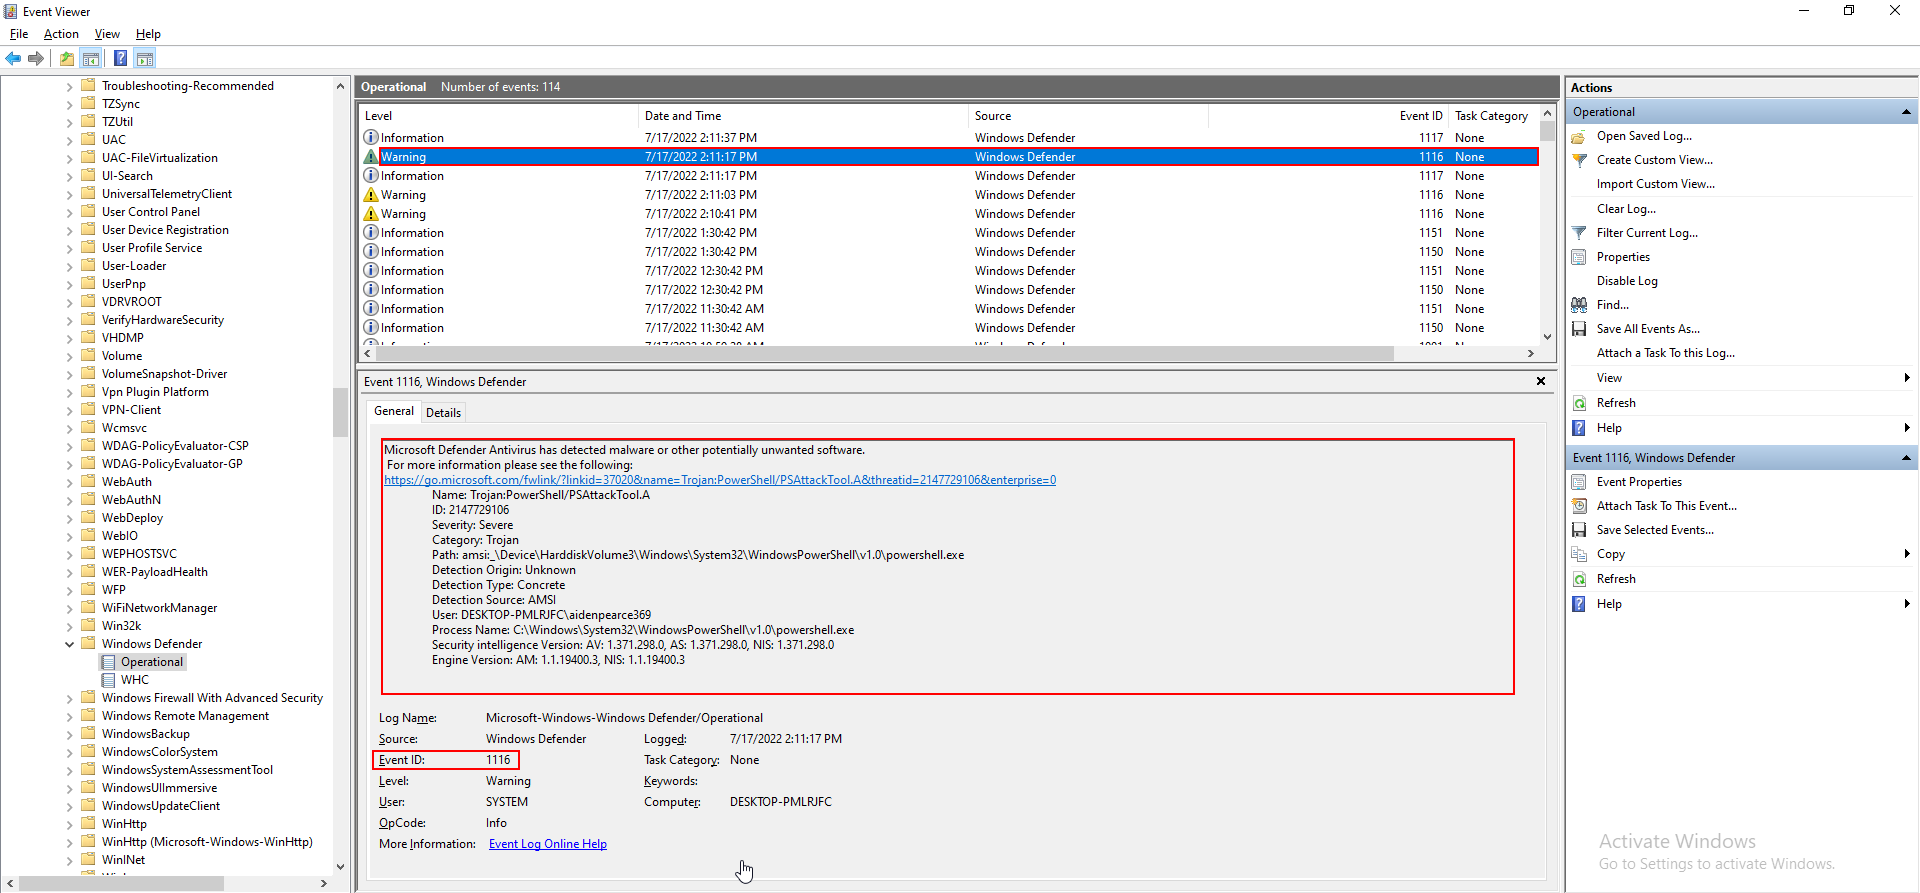Click the Event Properties icon

[x=1579, y=482]
